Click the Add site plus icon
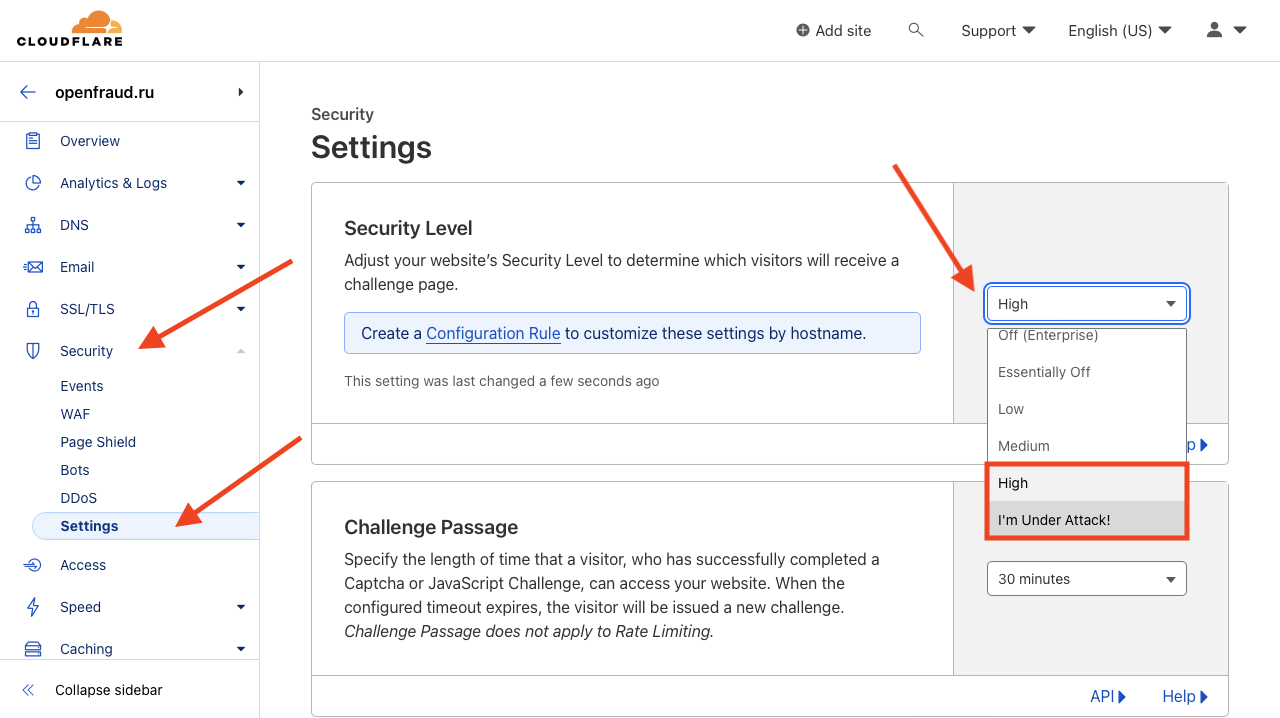1280x718 pixels. (802, 31)
